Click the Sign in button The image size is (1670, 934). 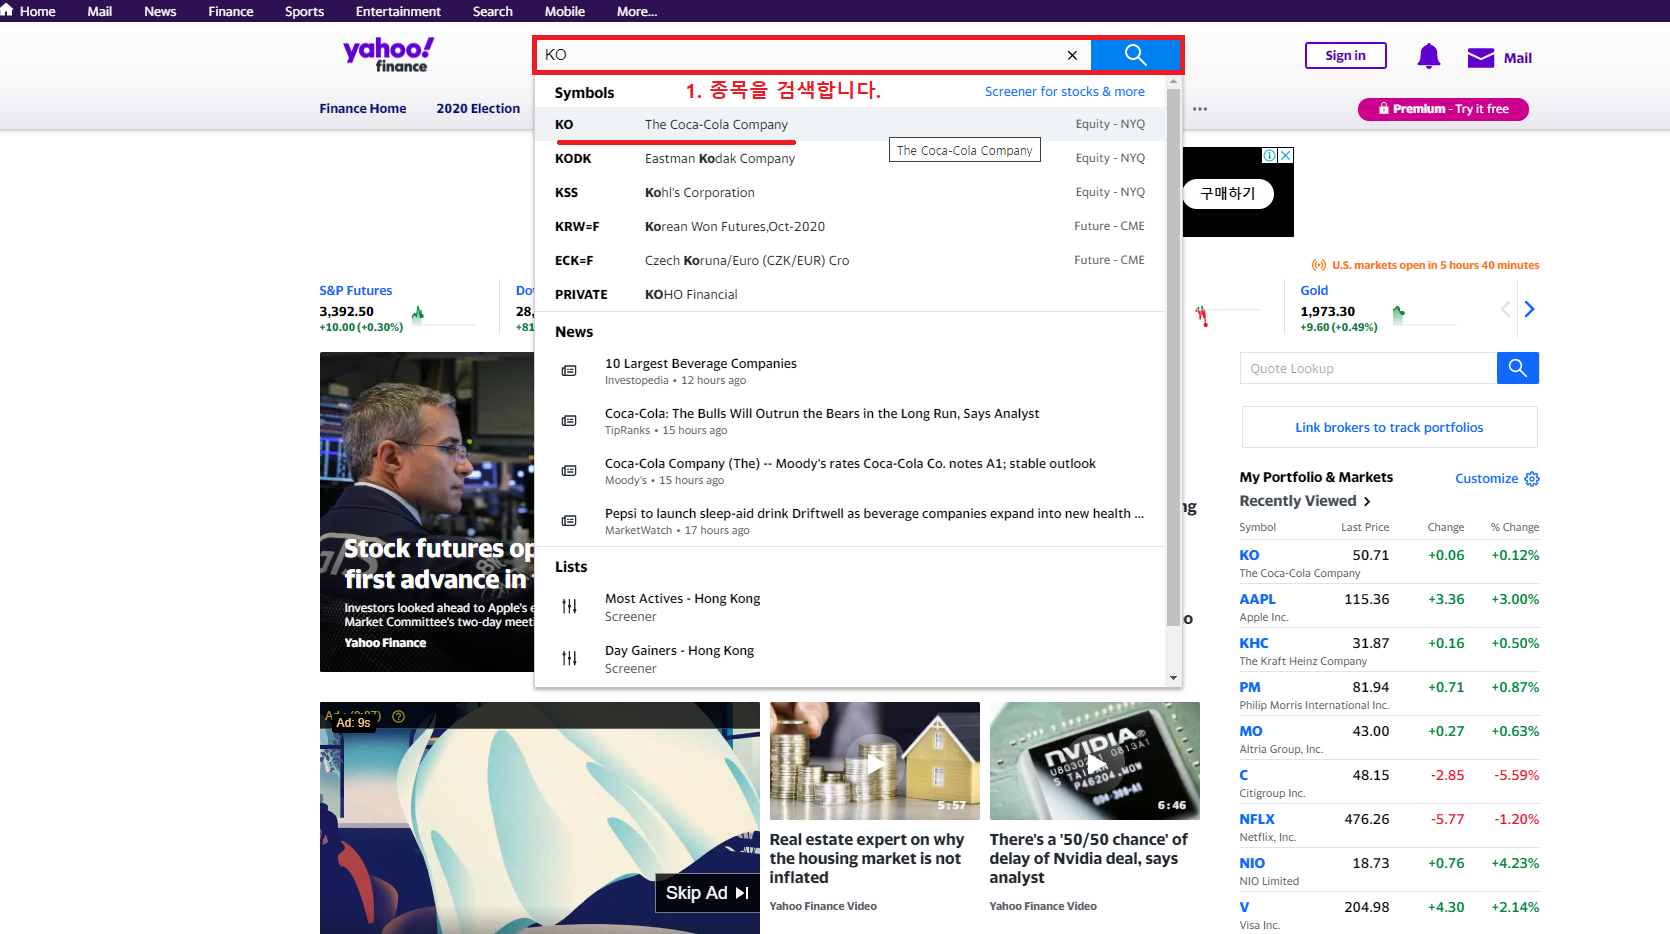click(1345, 56)
